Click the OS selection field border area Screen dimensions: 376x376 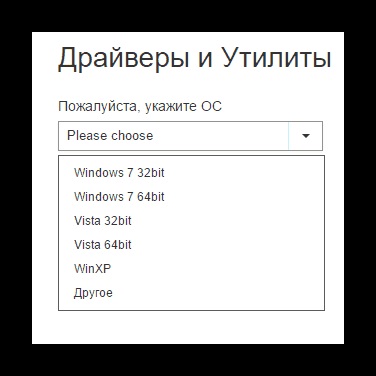point(190,136)
